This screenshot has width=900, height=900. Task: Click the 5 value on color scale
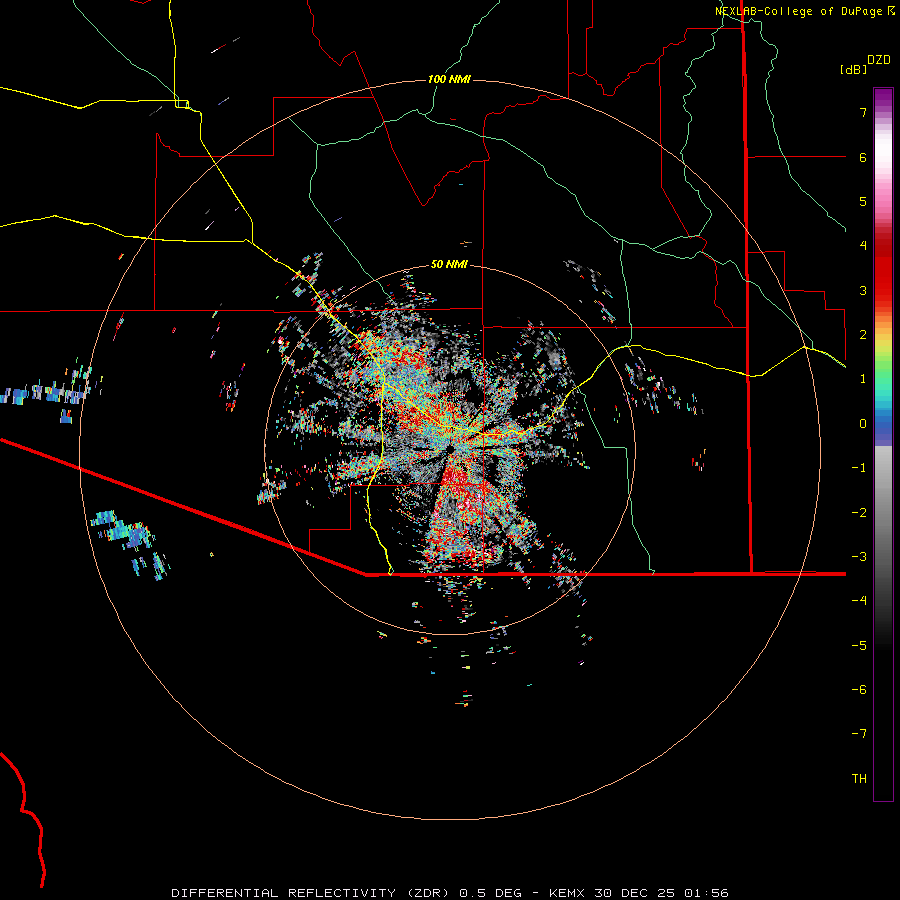coord(863,201)
